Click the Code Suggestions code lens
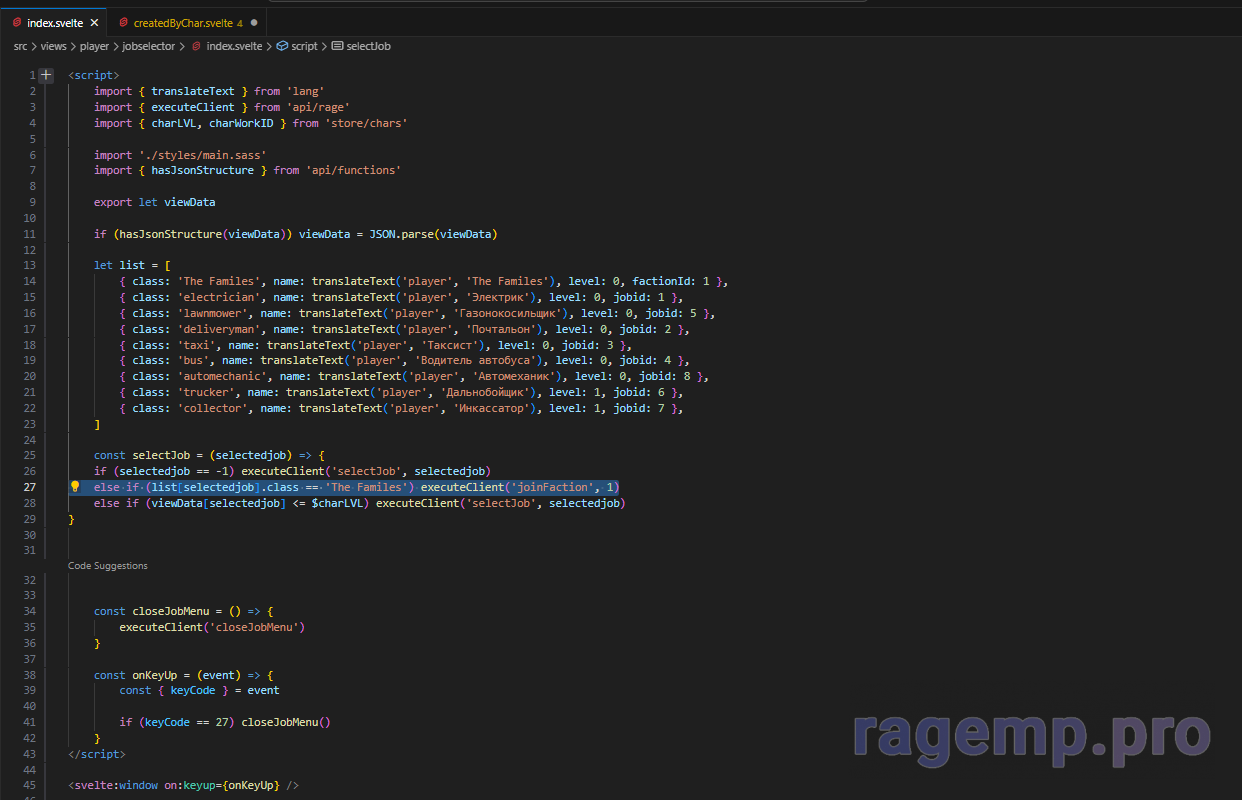Viewport: 1242px width, 800px height. tap(108, 566)
